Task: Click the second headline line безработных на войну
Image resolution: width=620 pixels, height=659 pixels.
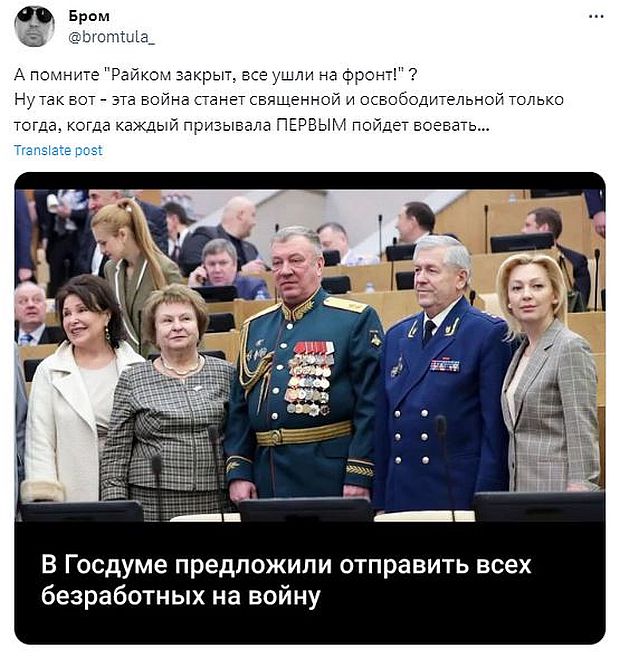Action: pyautogui.click(x=181, y=596)
